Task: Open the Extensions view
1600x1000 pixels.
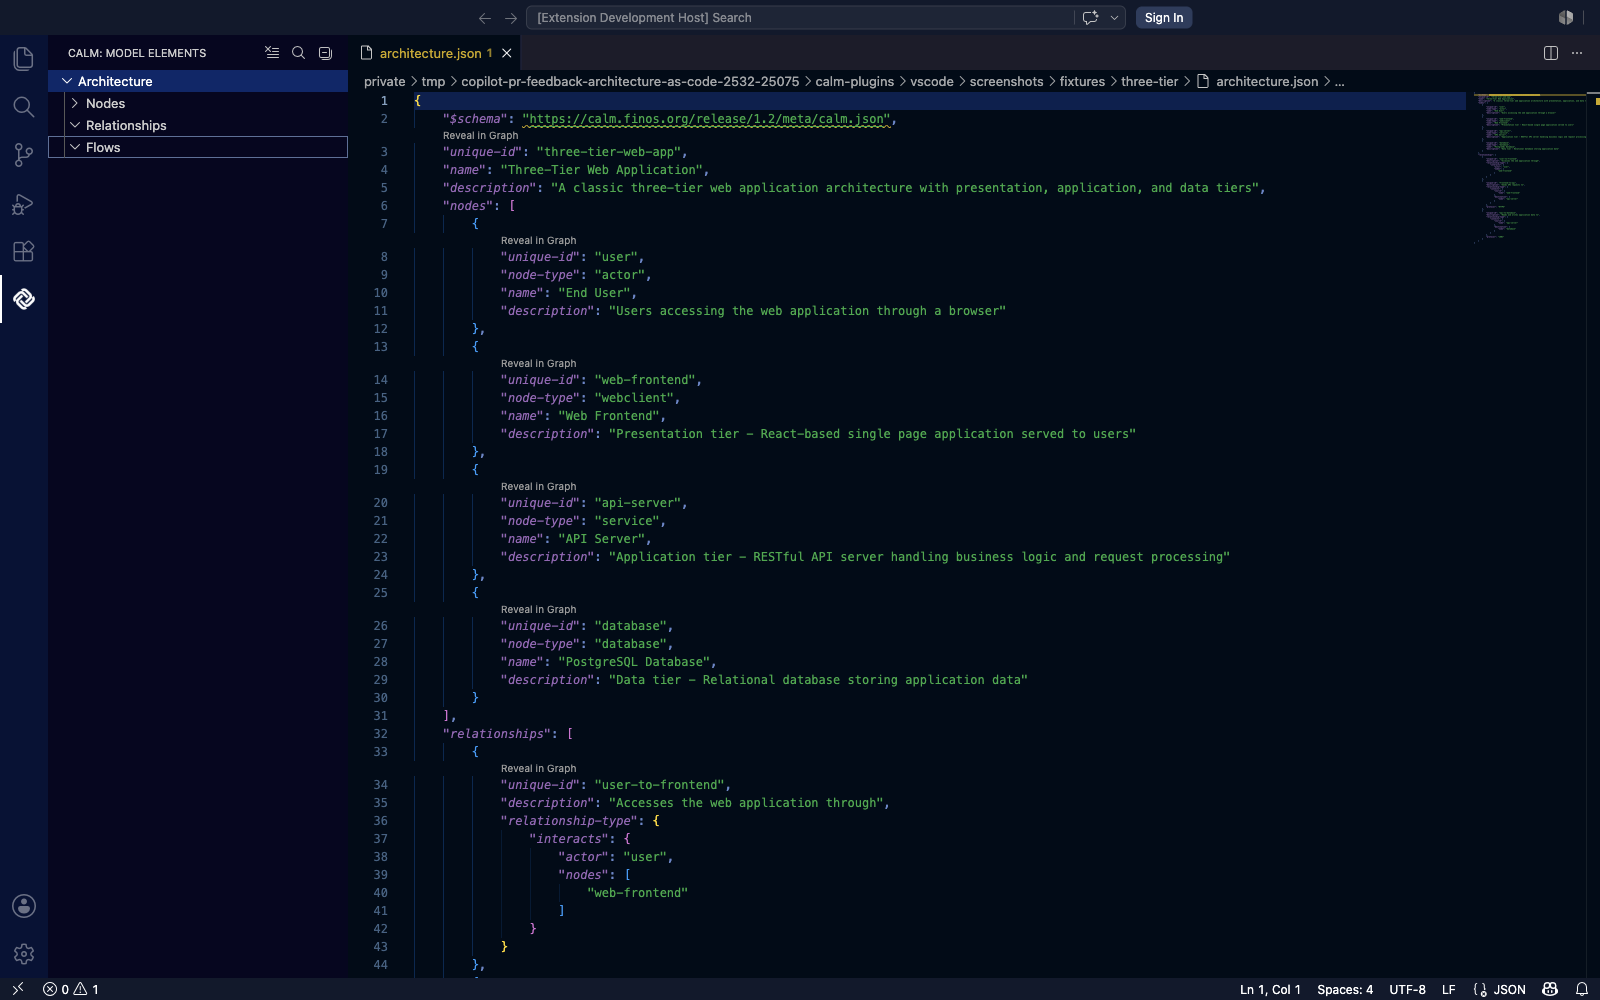Action: (x=24, y=252)
